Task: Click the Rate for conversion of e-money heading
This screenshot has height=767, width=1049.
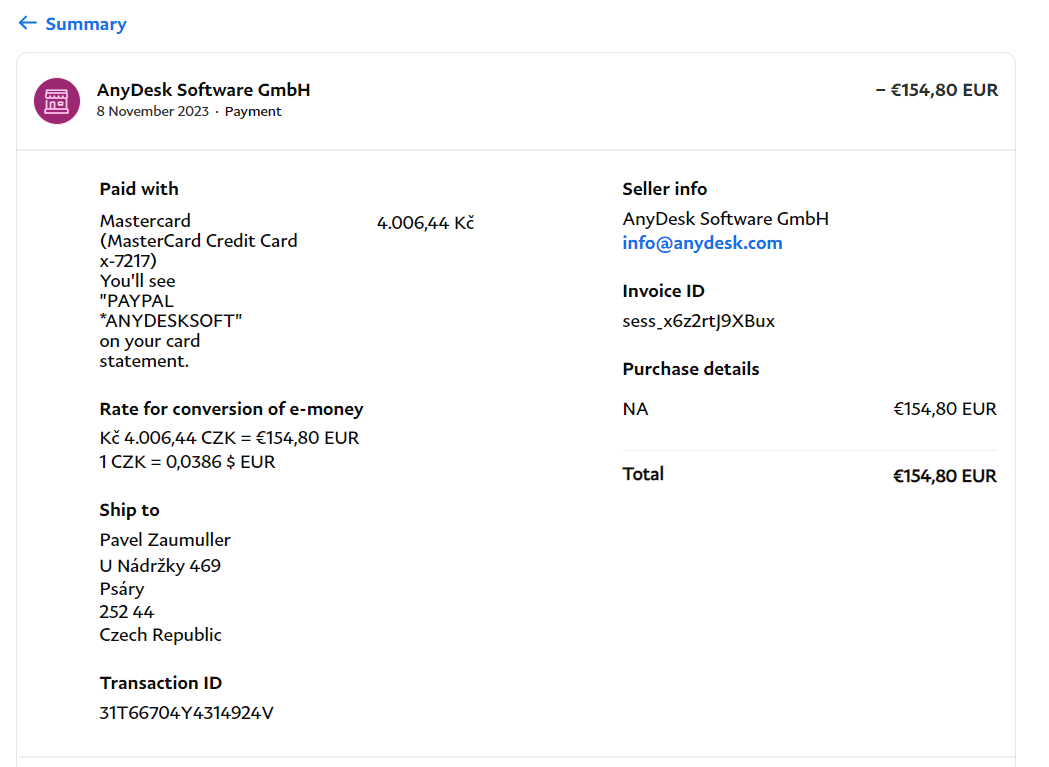Action: [231, 409]
